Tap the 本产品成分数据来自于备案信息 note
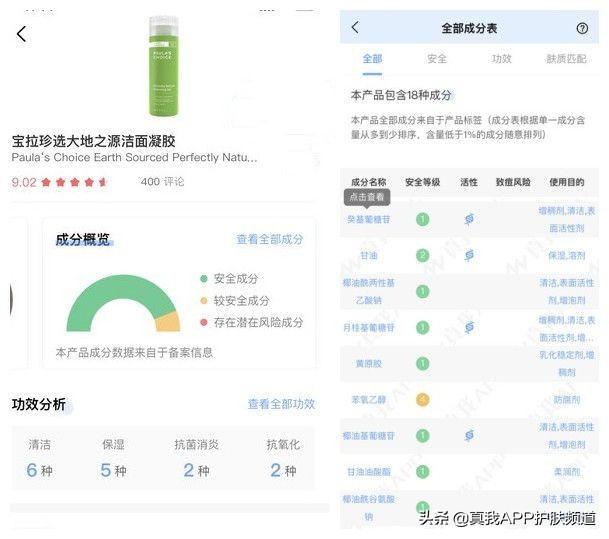This screenshot has height=539, width=609. (x=134, y=352)
